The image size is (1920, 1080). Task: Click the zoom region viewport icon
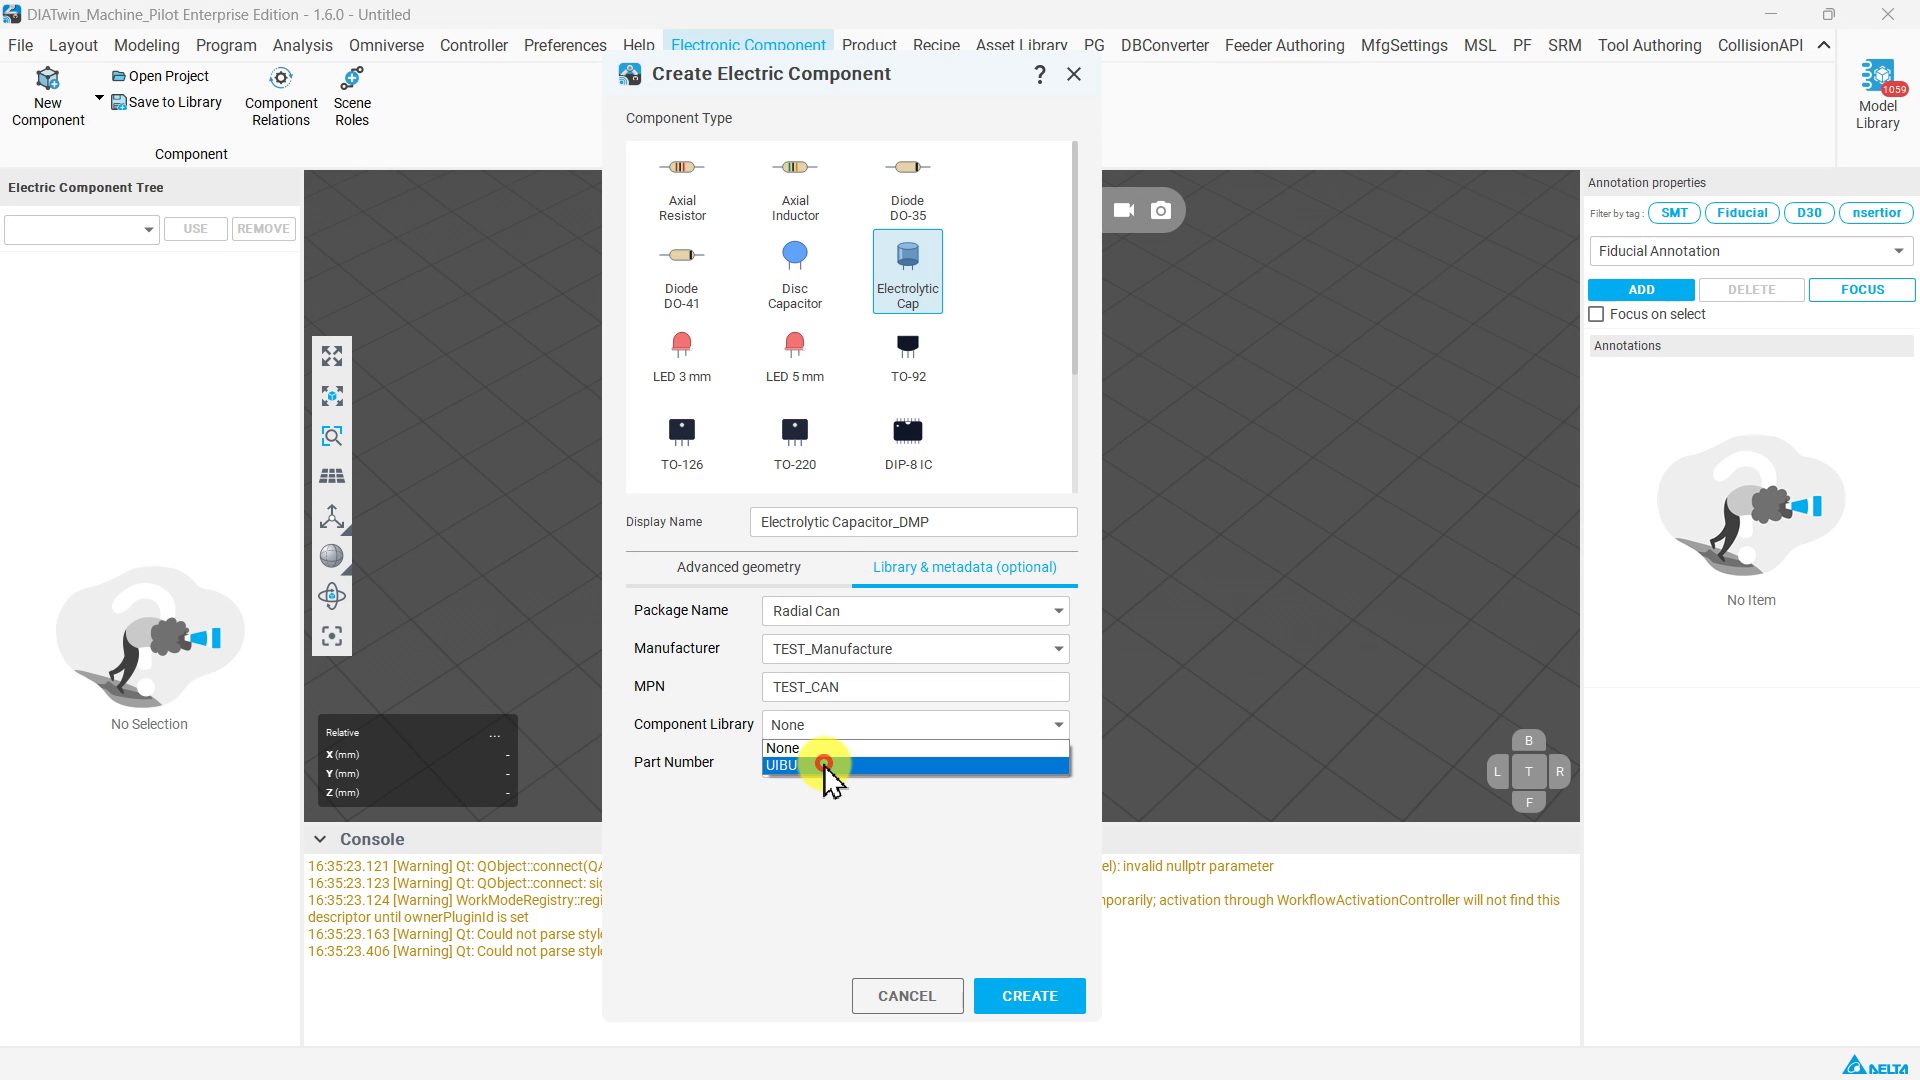[332, 436]
